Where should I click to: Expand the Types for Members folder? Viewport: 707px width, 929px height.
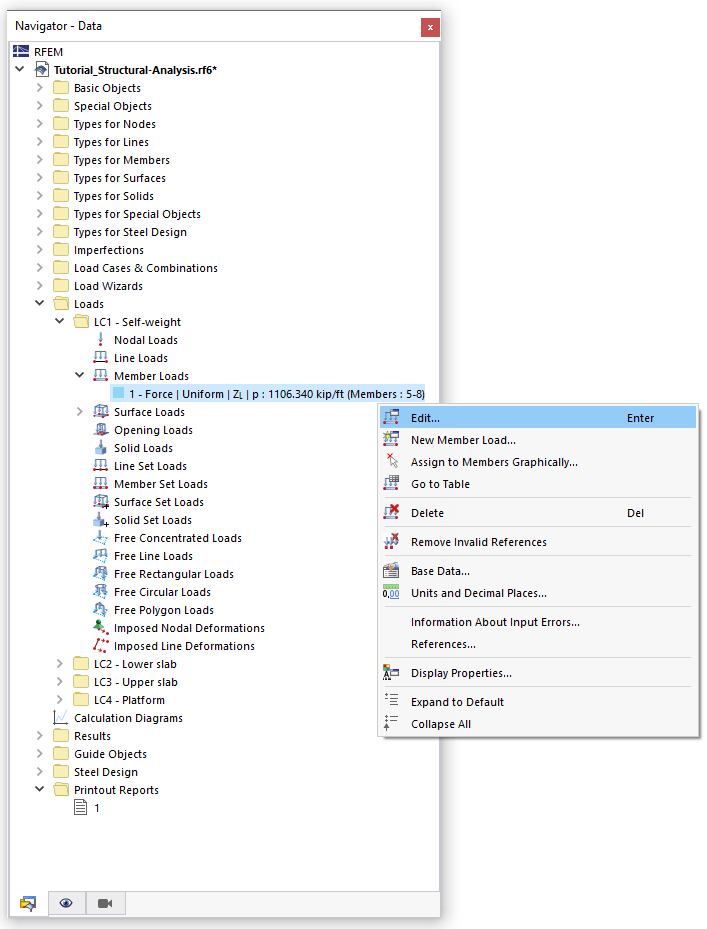click(x=40, y=159)
